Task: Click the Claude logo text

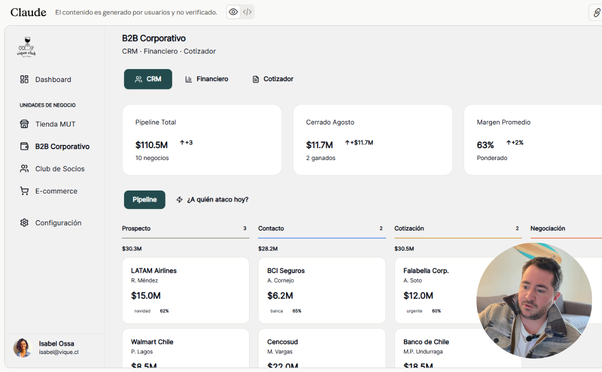Action: coord(28,12)
